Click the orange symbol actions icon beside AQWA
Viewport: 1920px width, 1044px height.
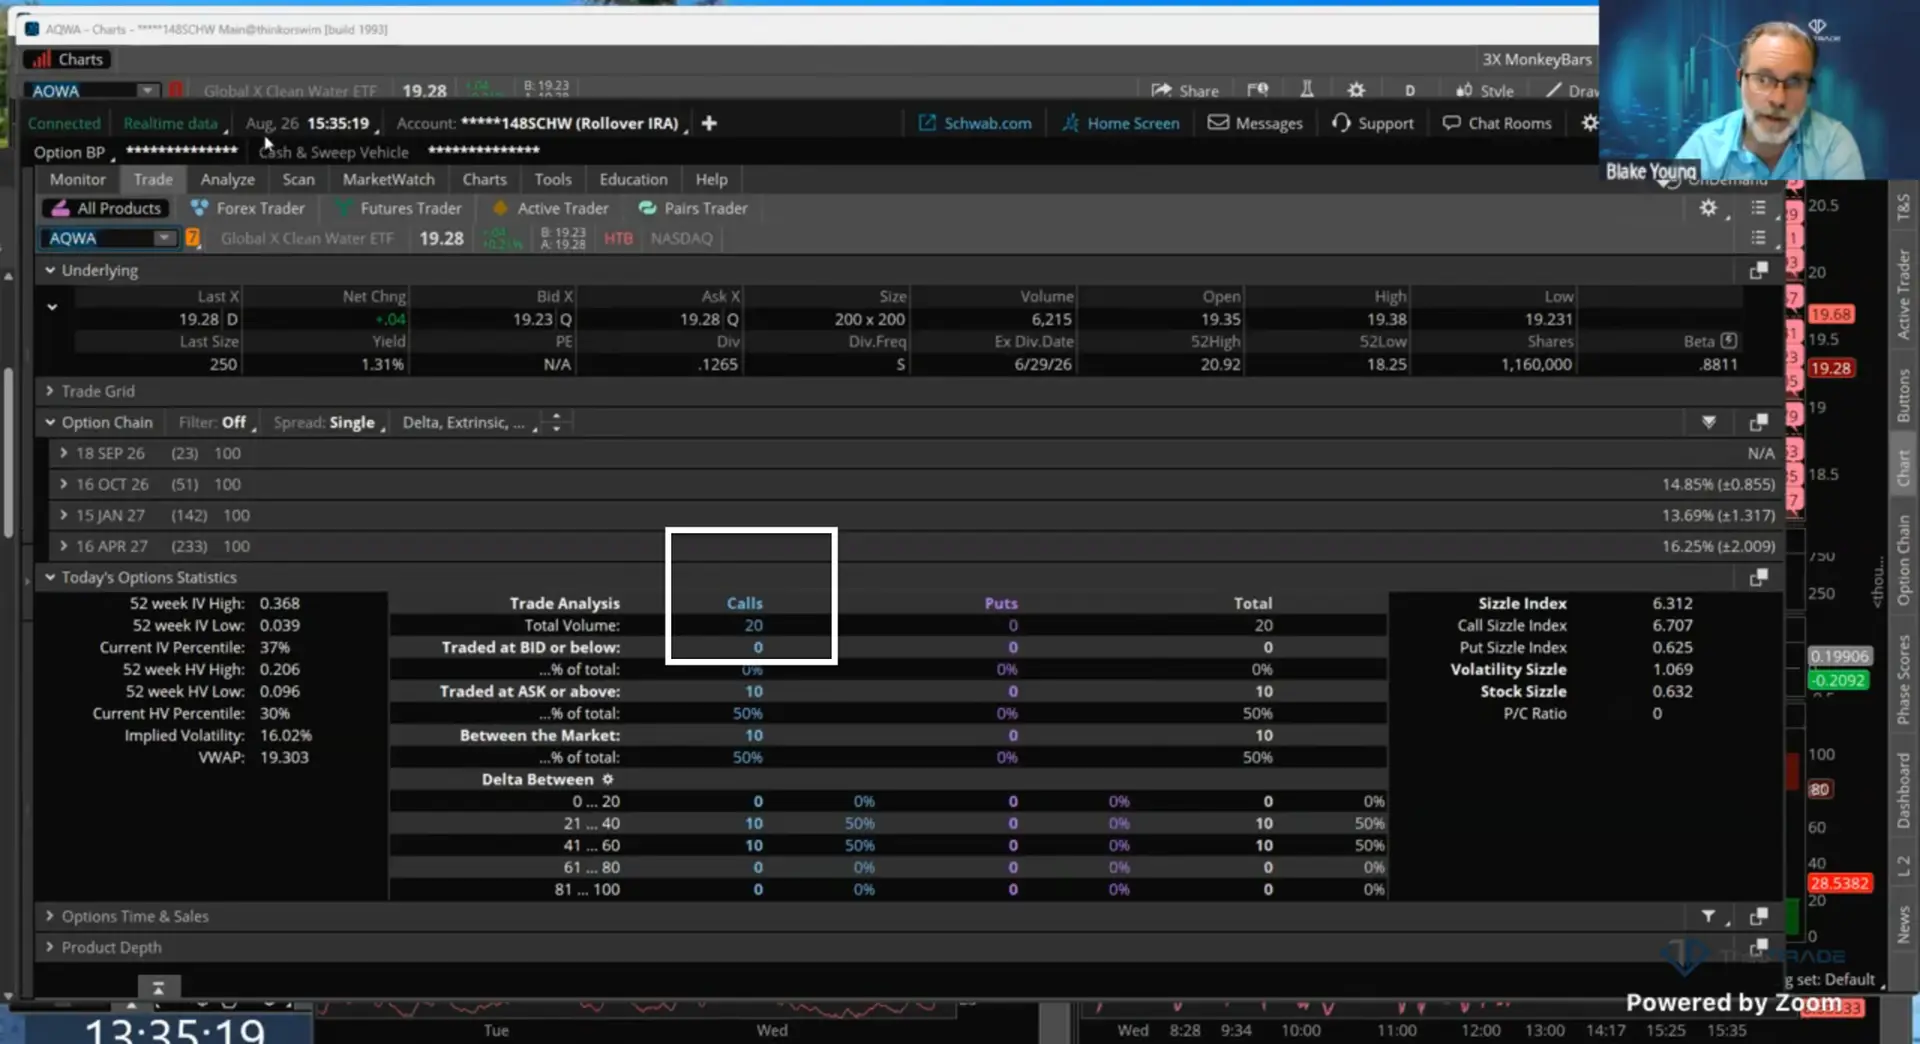192,238
